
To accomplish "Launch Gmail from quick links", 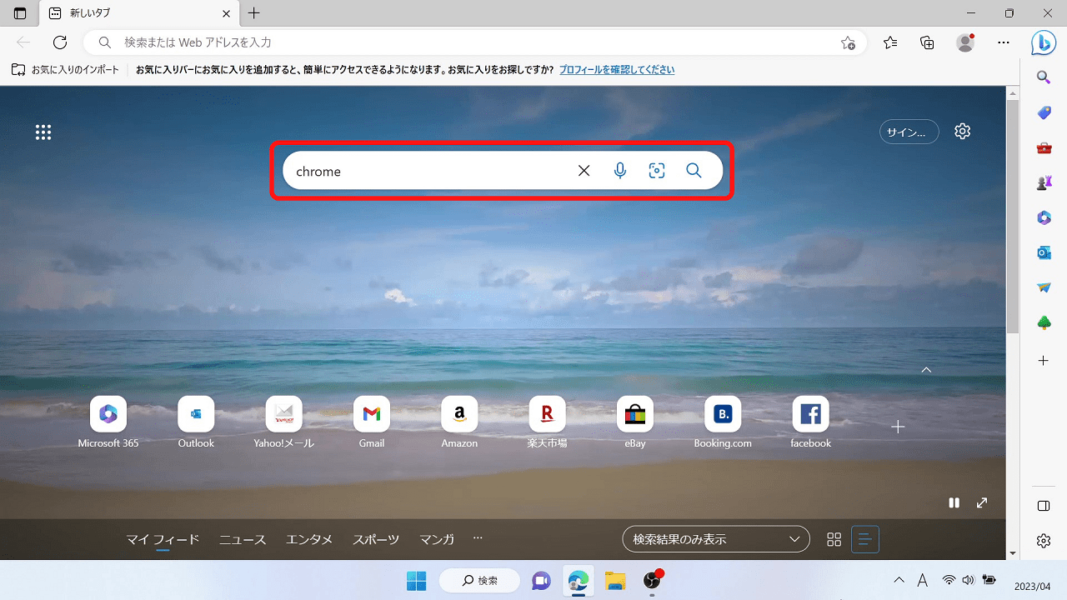I will [x=371, y=413].
